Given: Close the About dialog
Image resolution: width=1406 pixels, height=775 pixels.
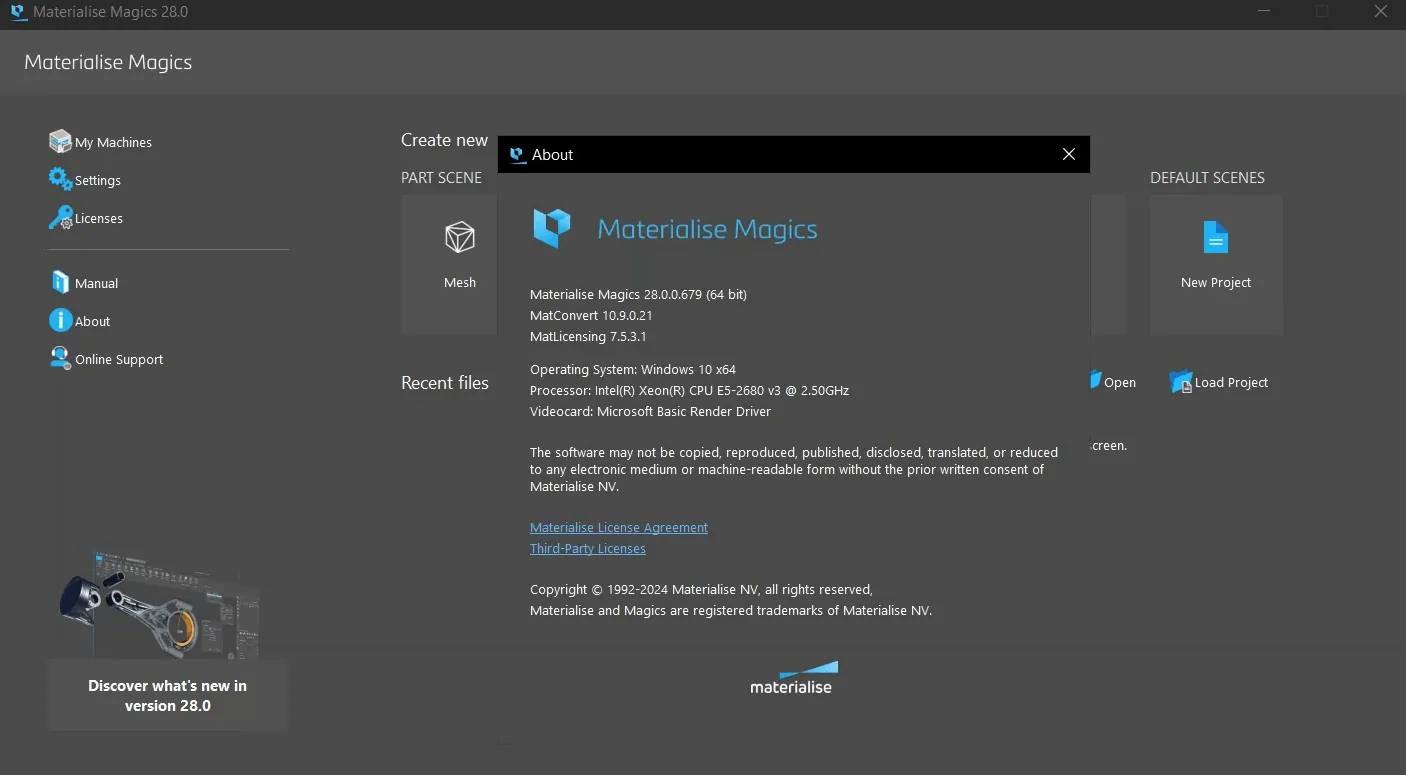Looking at the screenshot, I should click(1068, 154).
